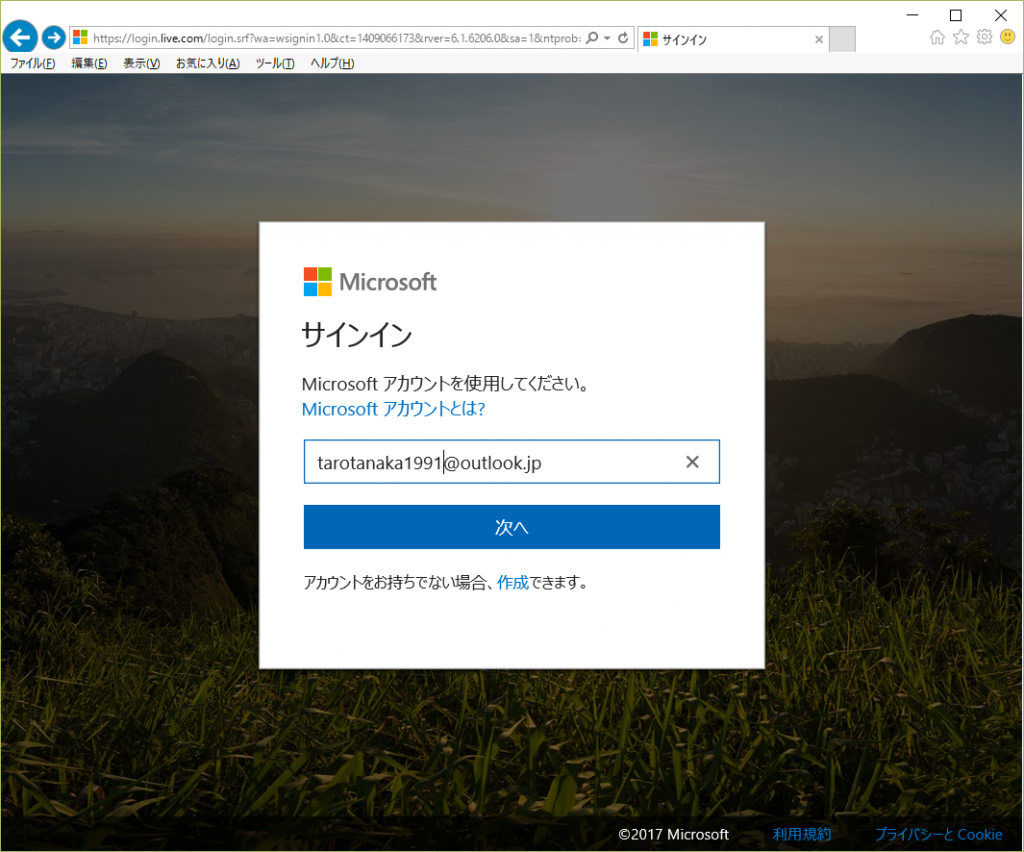Open Favorites star icon
Viewport: 1024px width, 852px height.
961,37
